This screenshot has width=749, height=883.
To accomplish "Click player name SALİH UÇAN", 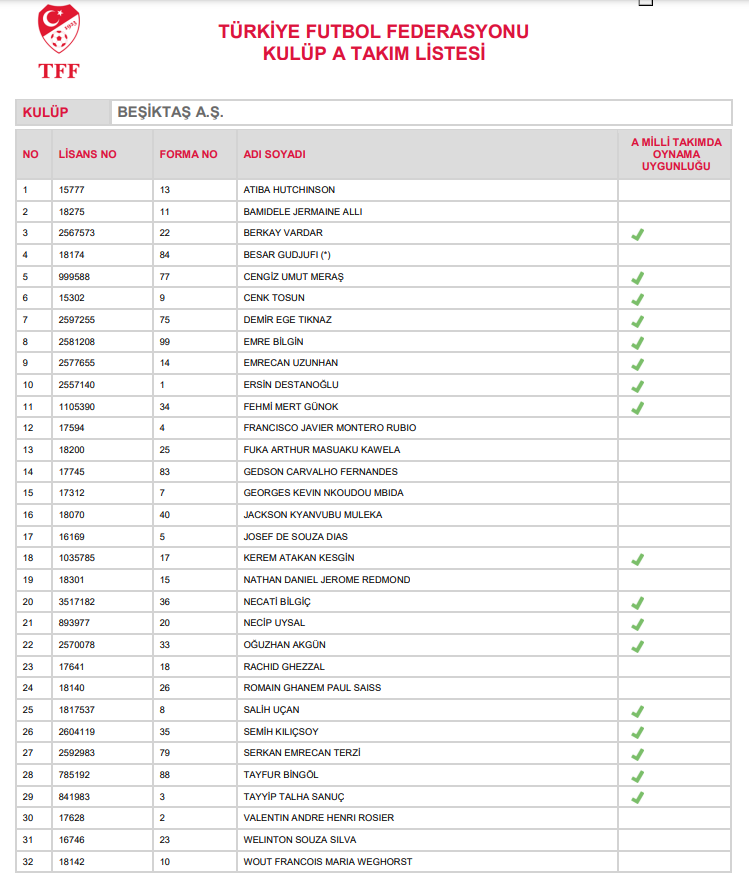I will (x=271, y=710).
